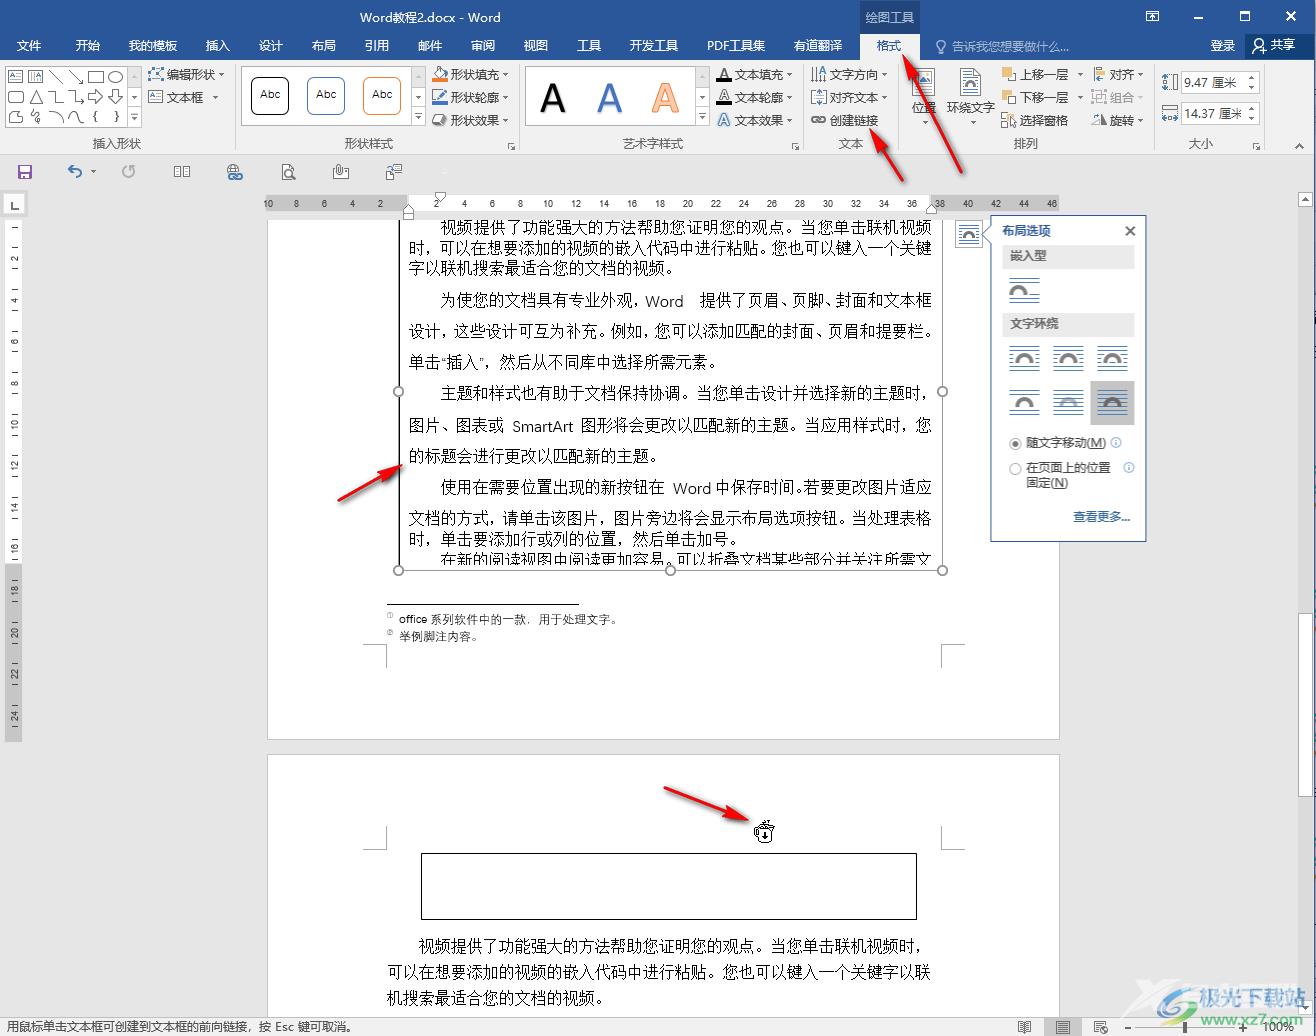The height and width of the screenshot is (1036, 1316).
Task: Open Position (位置) dropdown in Arrange group
Action: (x=923, y=97)
